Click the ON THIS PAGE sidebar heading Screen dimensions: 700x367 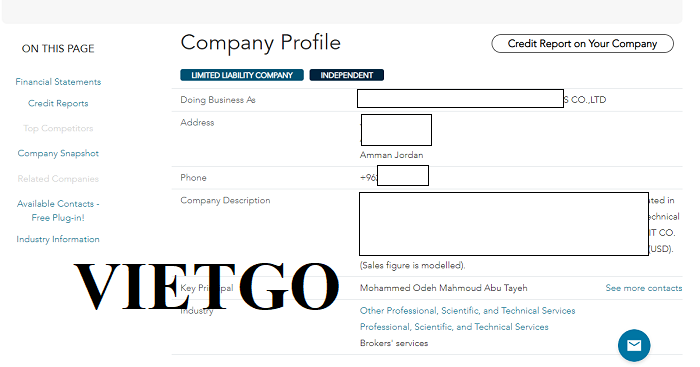coord(58,48)
